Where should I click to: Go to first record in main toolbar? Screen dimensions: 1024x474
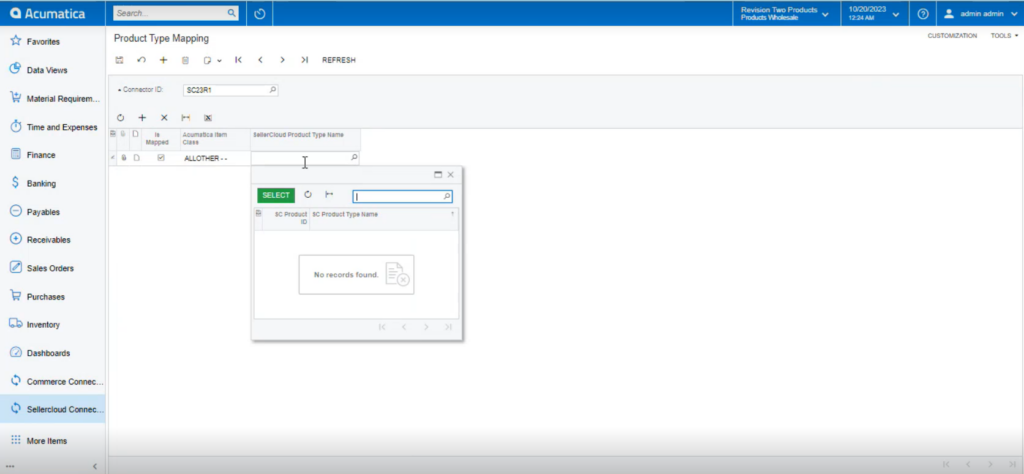(238, 60)
